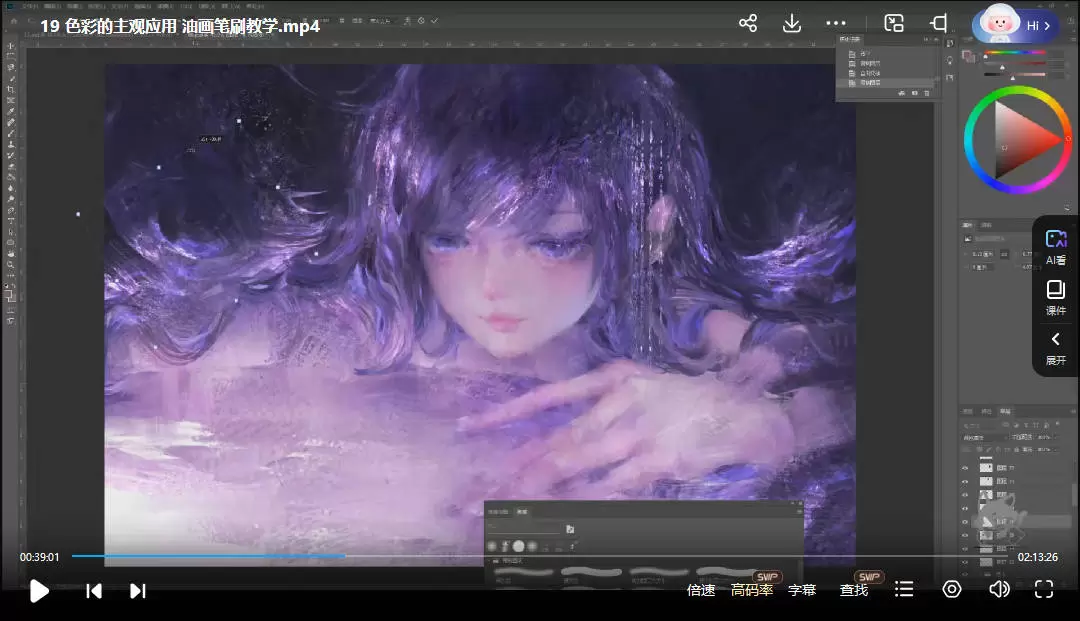
Task: Click the foreground color swatch in toolbox
Action: [9, 294]
